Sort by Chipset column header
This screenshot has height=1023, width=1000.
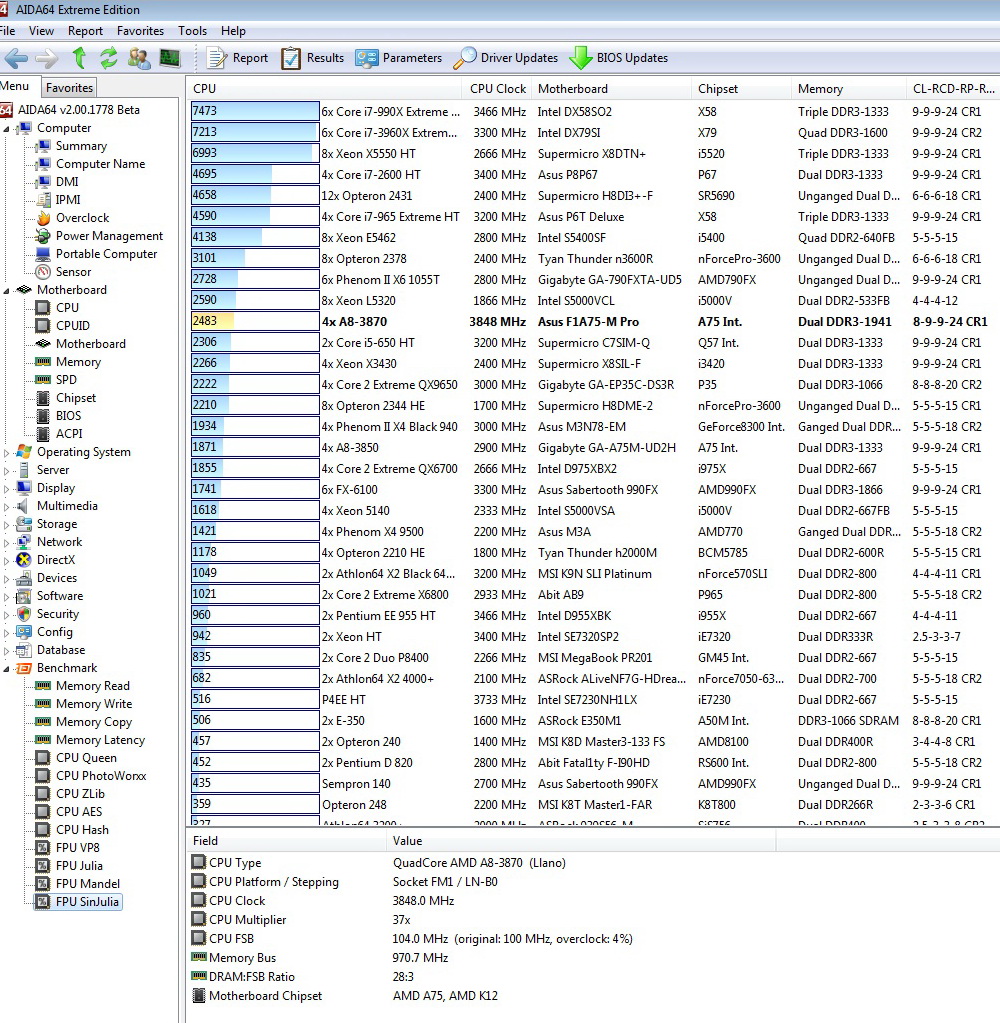[x=740, y=89]
